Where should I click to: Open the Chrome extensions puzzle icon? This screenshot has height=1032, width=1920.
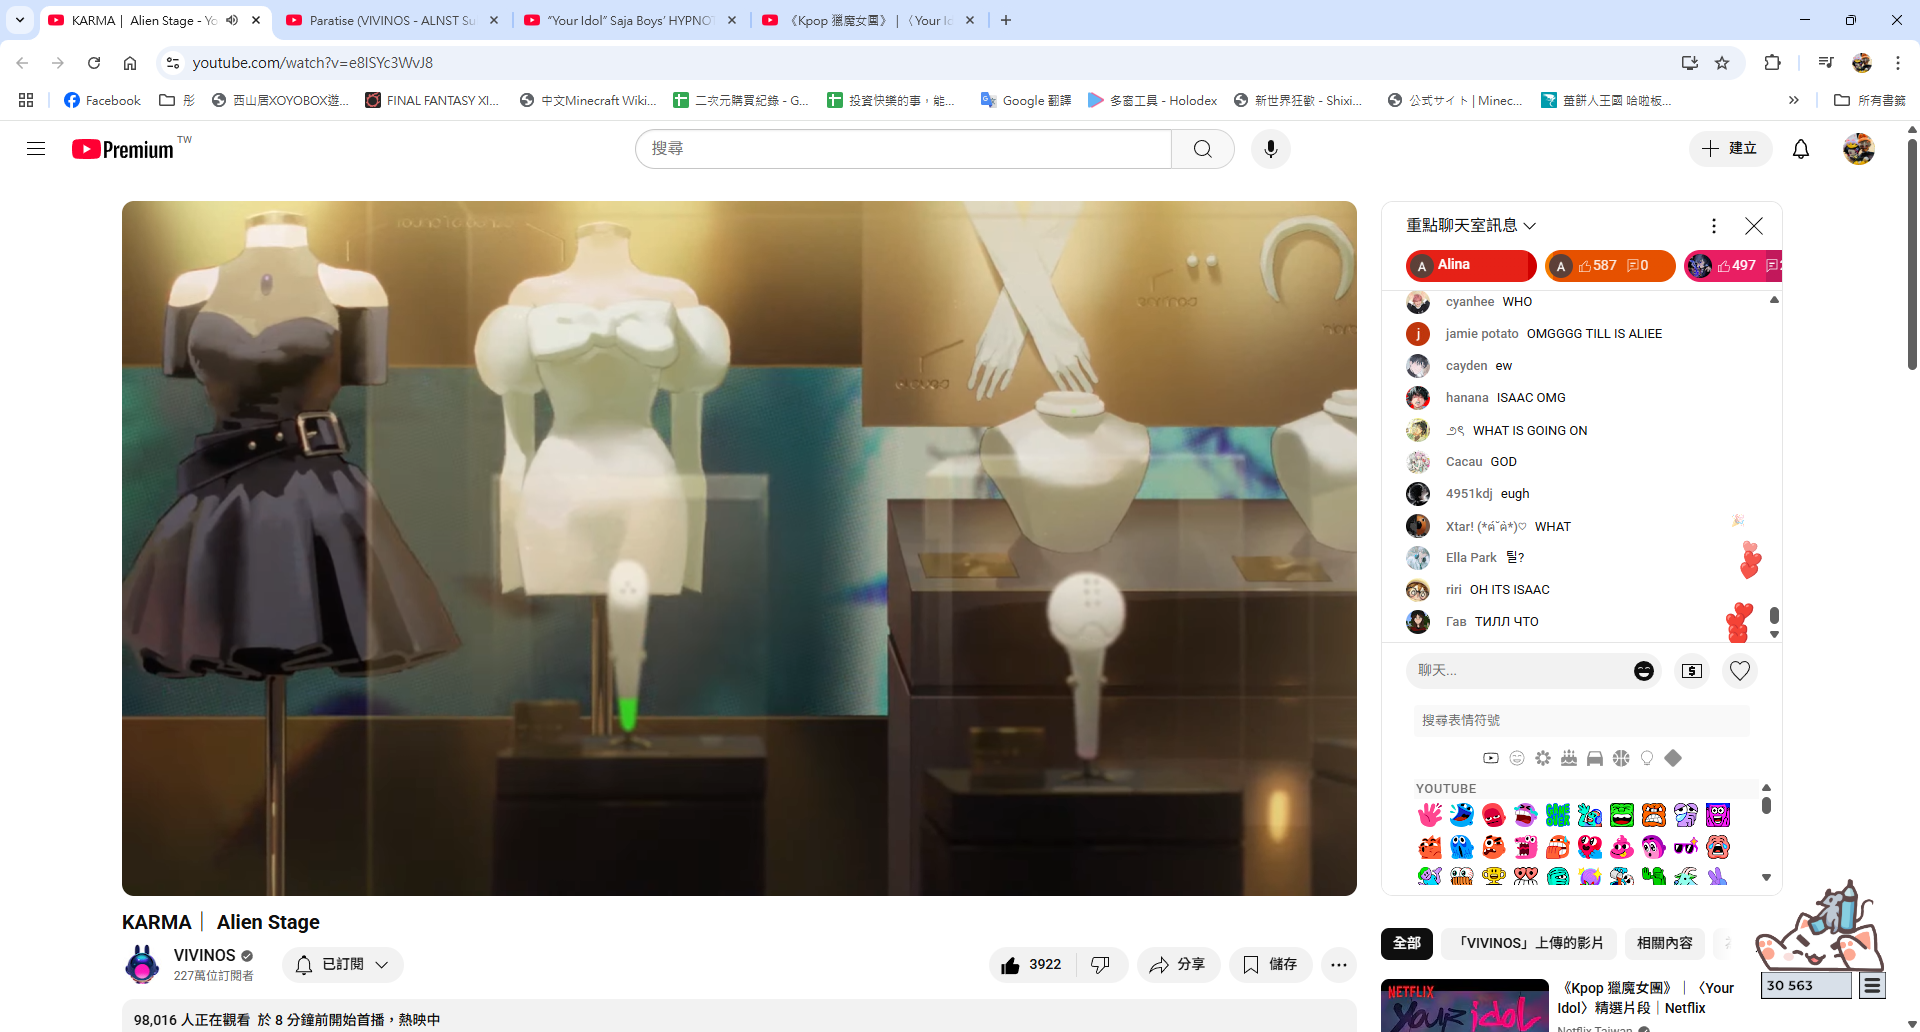pos(1772,62)
